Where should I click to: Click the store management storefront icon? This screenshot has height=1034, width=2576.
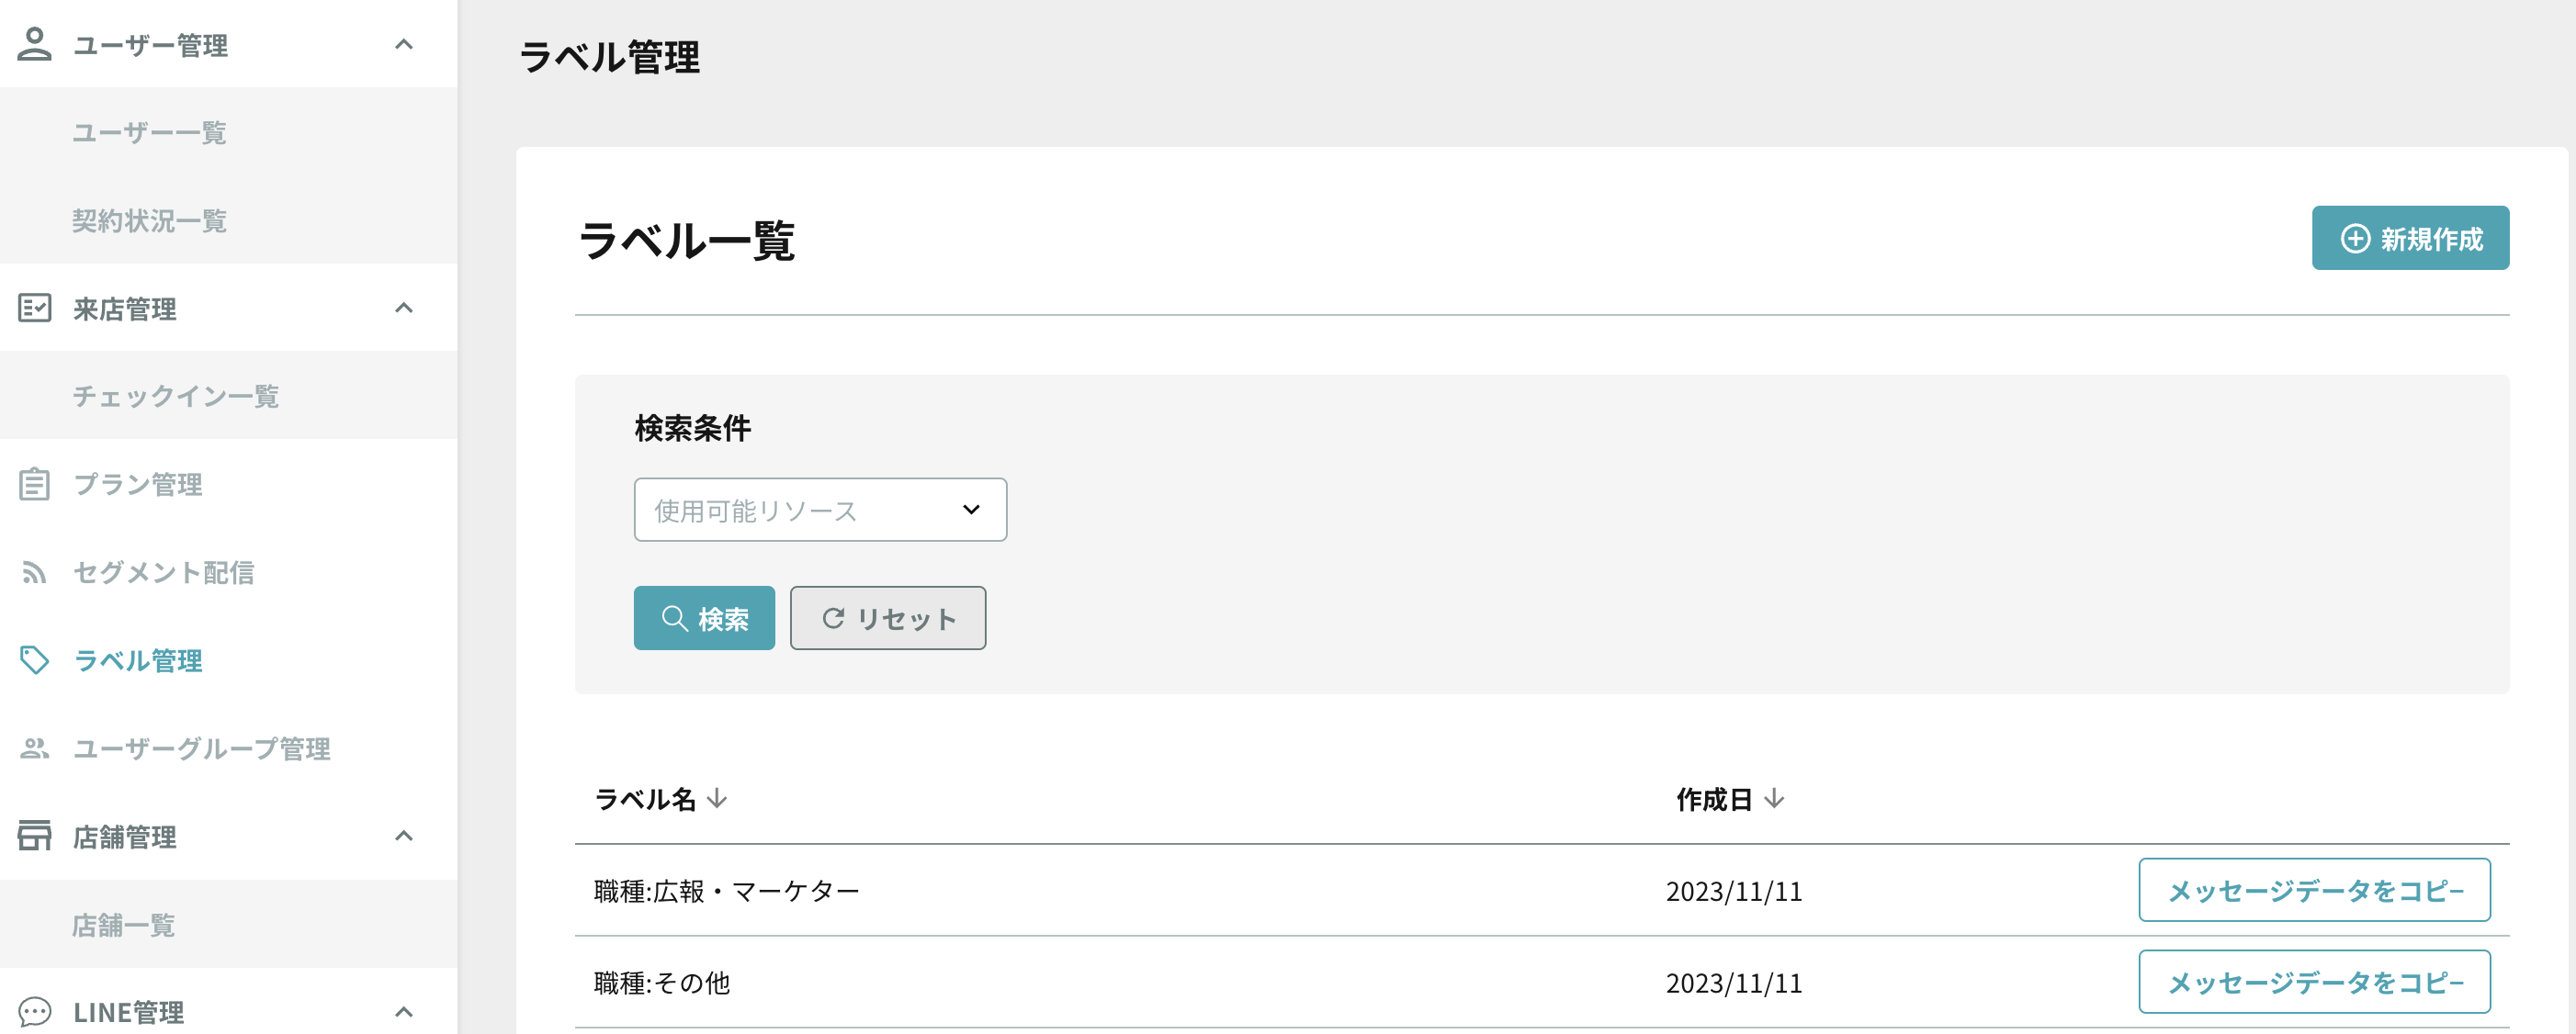point(34,836)
